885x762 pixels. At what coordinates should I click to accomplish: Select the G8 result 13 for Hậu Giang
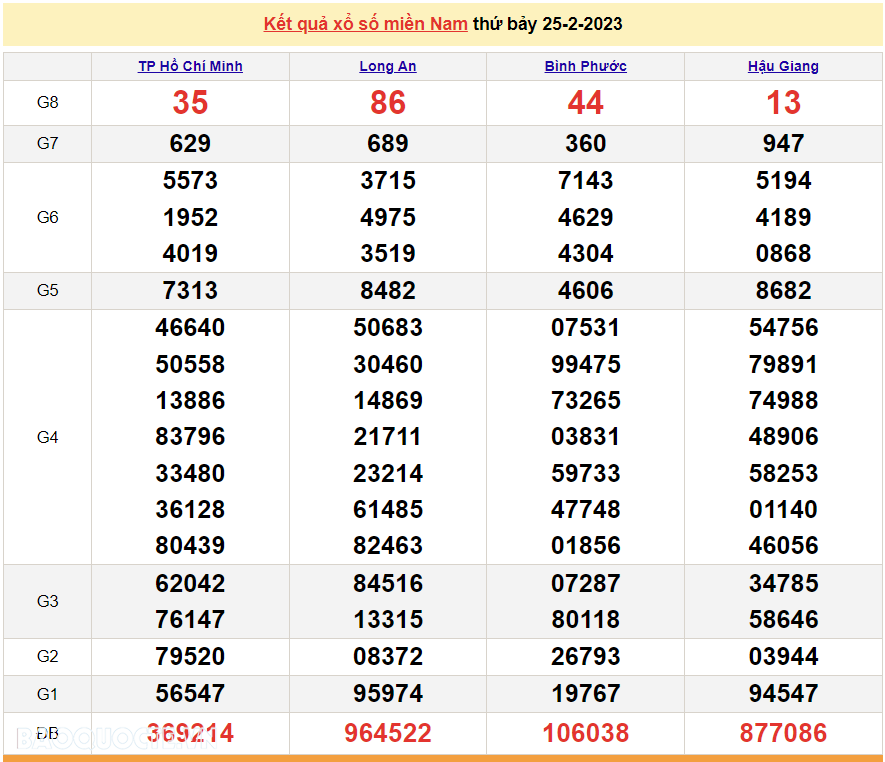pyautogui.click(x=783, y=103)
